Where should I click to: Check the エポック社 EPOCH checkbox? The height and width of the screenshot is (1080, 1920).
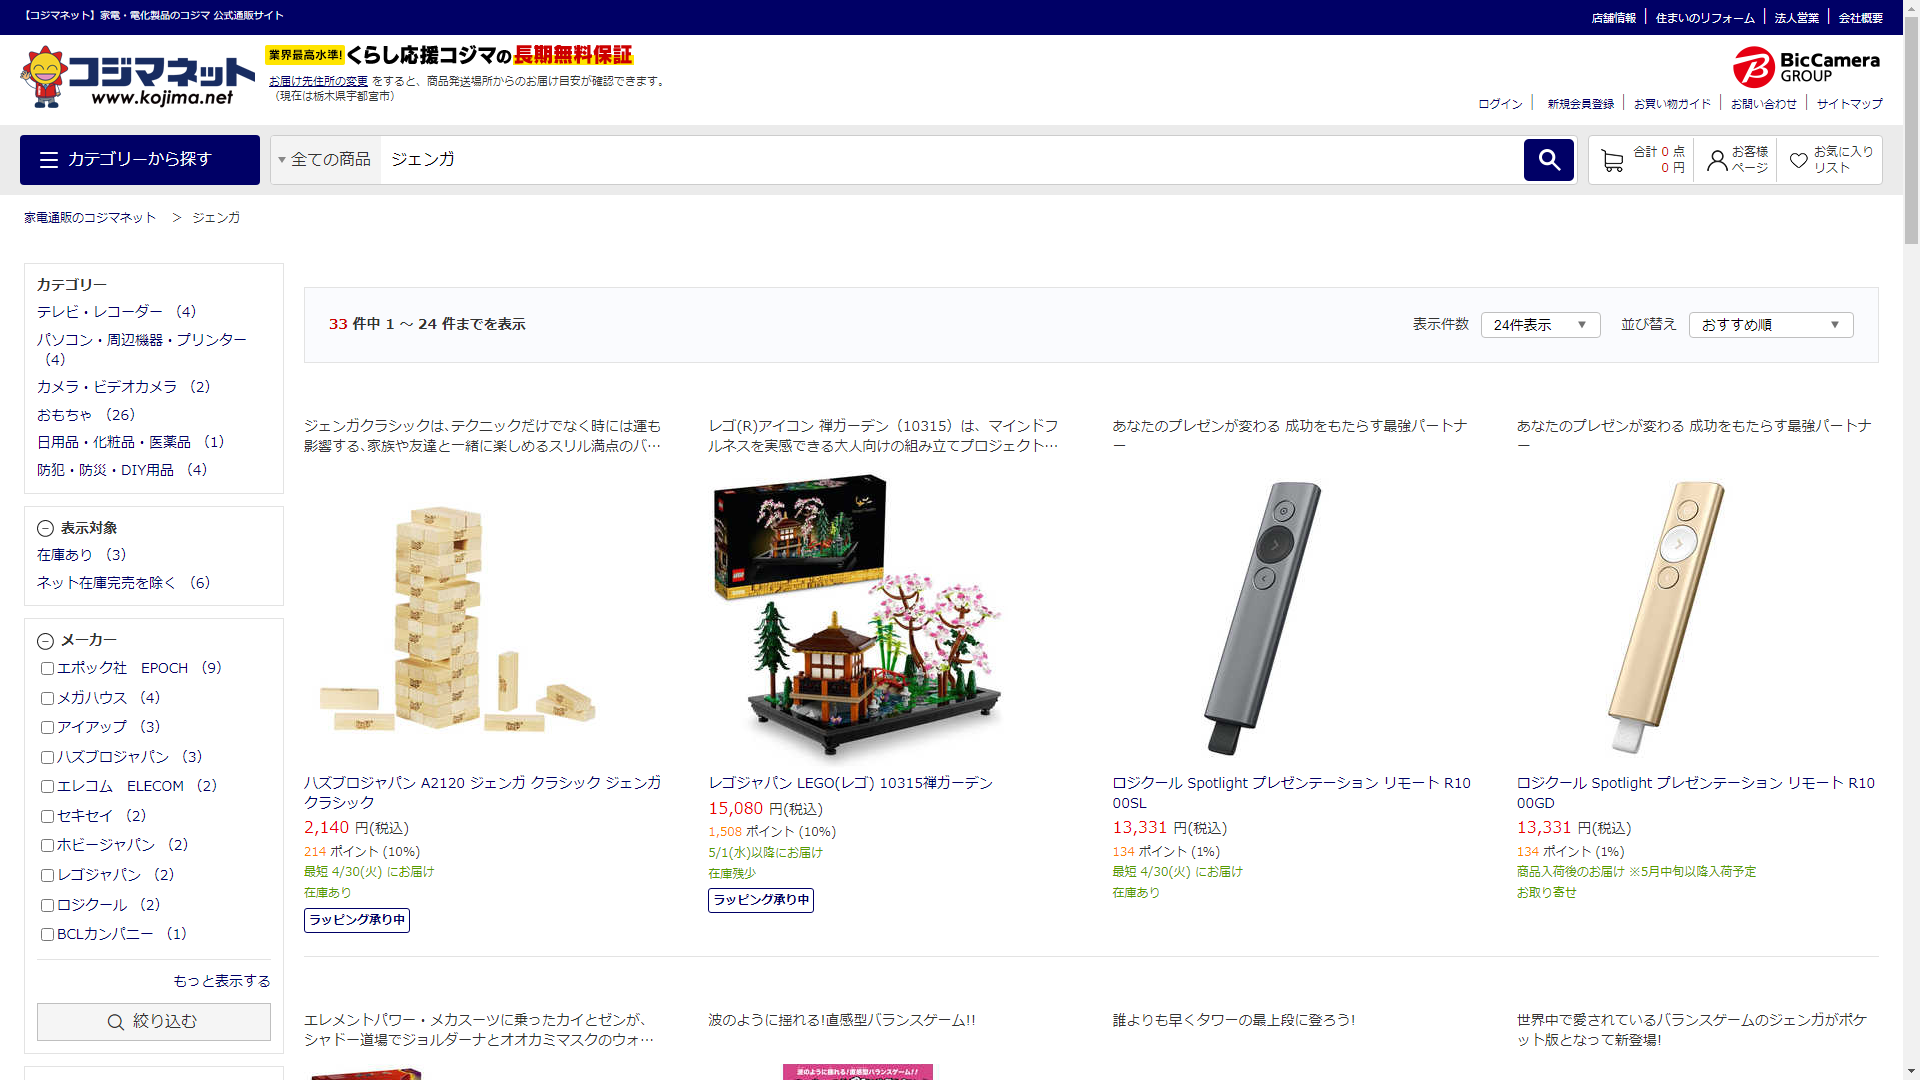[x=47, y=669]
